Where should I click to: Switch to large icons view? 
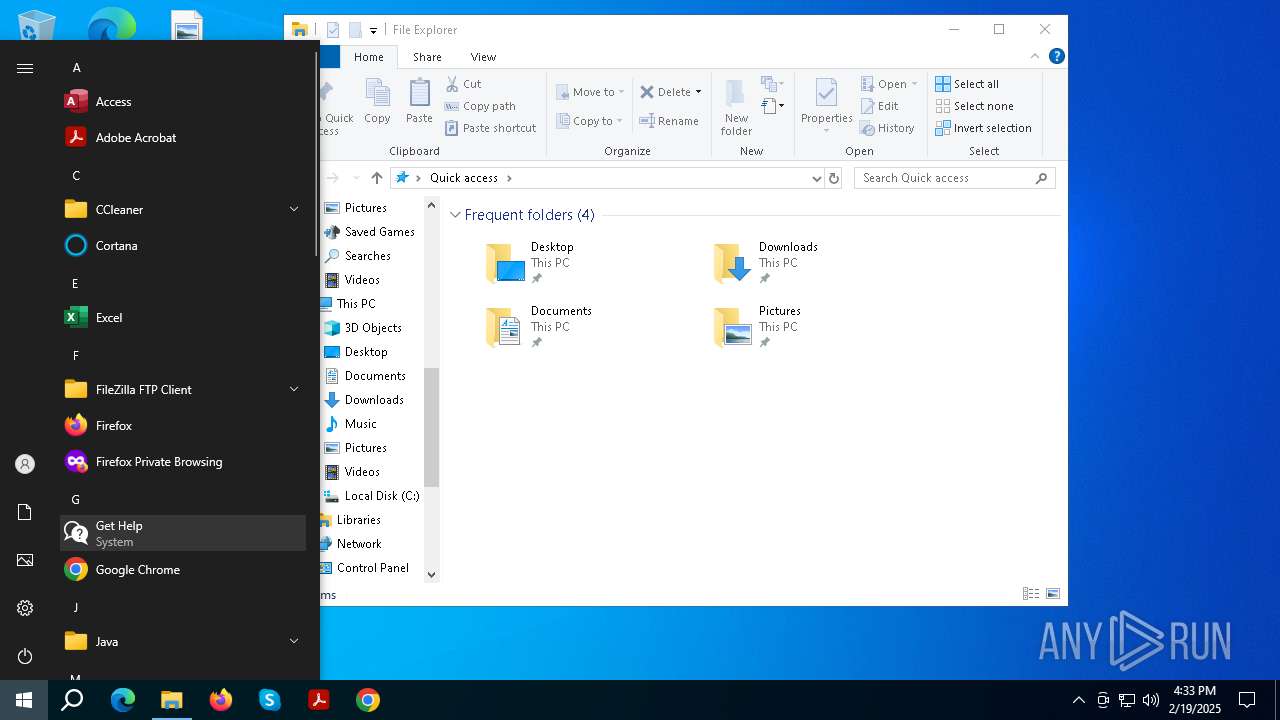coord(1053,594)
